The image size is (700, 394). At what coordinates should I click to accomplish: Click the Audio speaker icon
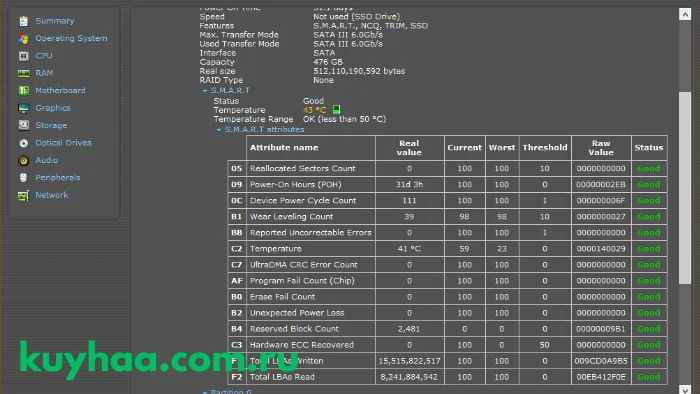click(x=24, y=160)
